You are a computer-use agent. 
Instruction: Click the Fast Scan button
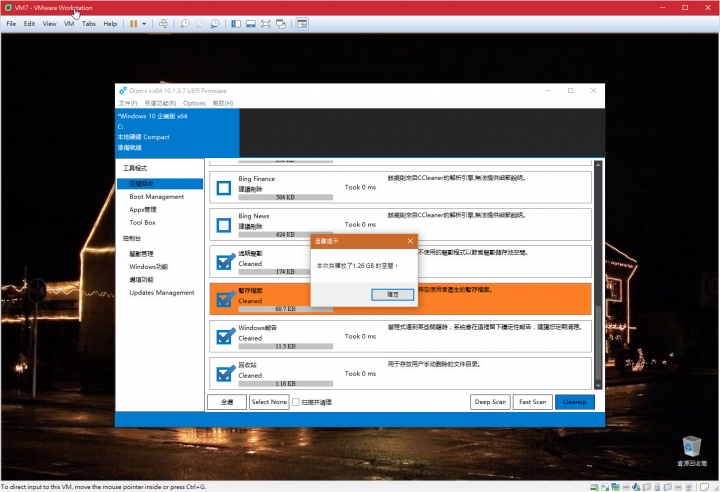tap(533, 402)
